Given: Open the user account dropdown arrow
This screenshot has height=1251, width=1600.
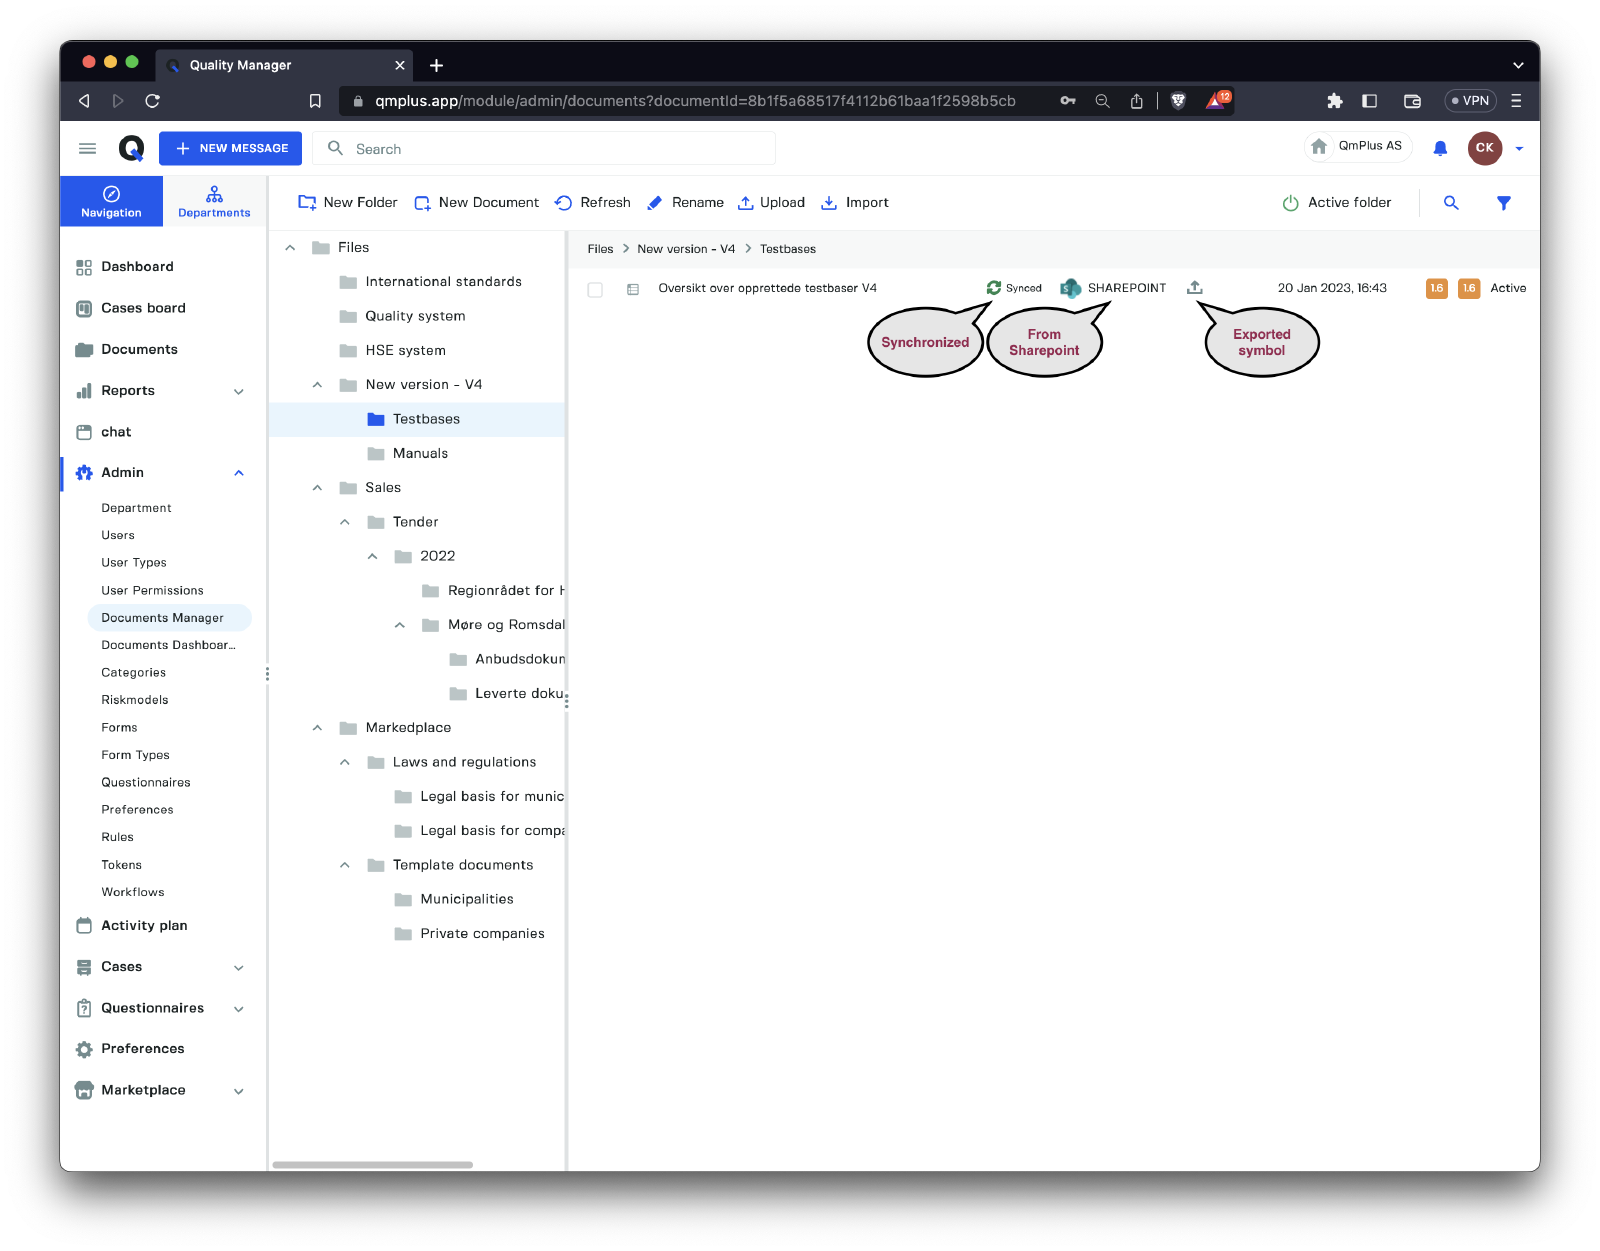Looking at the screenshot, I should click(x=1519, y=149).
